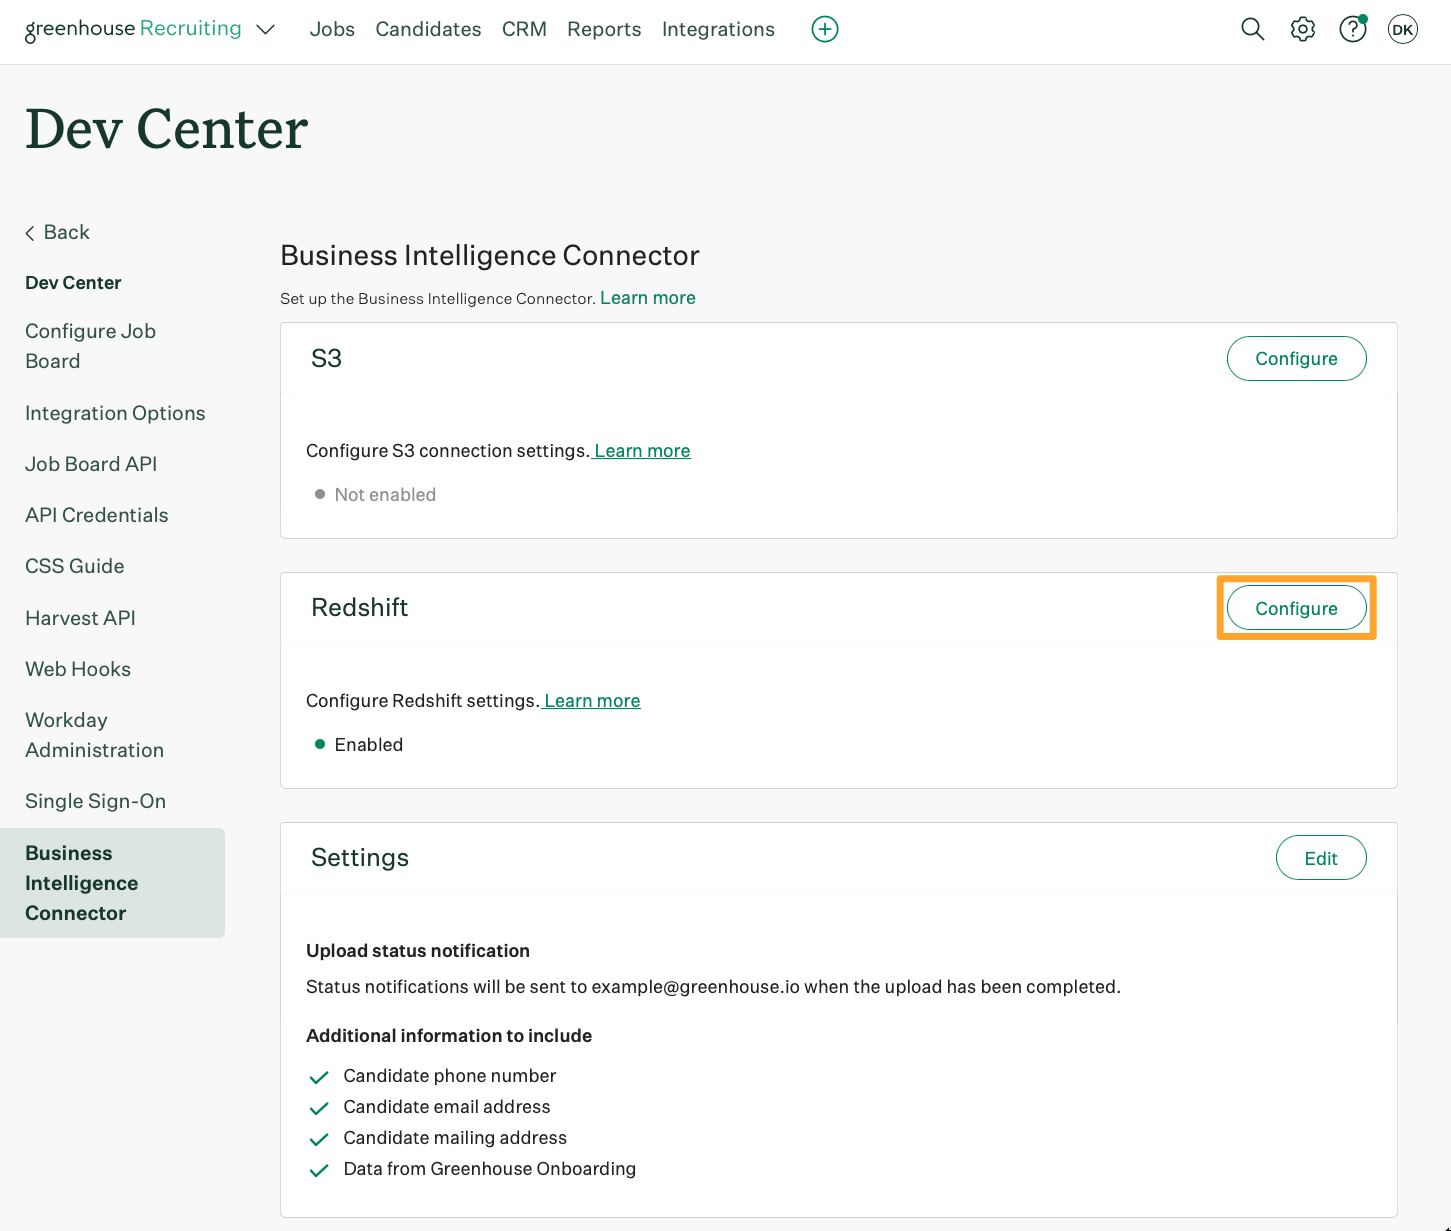Click 'Candidate email address' checked item
Viewport: 1451px width, 1231px height.
[447, 1107]
